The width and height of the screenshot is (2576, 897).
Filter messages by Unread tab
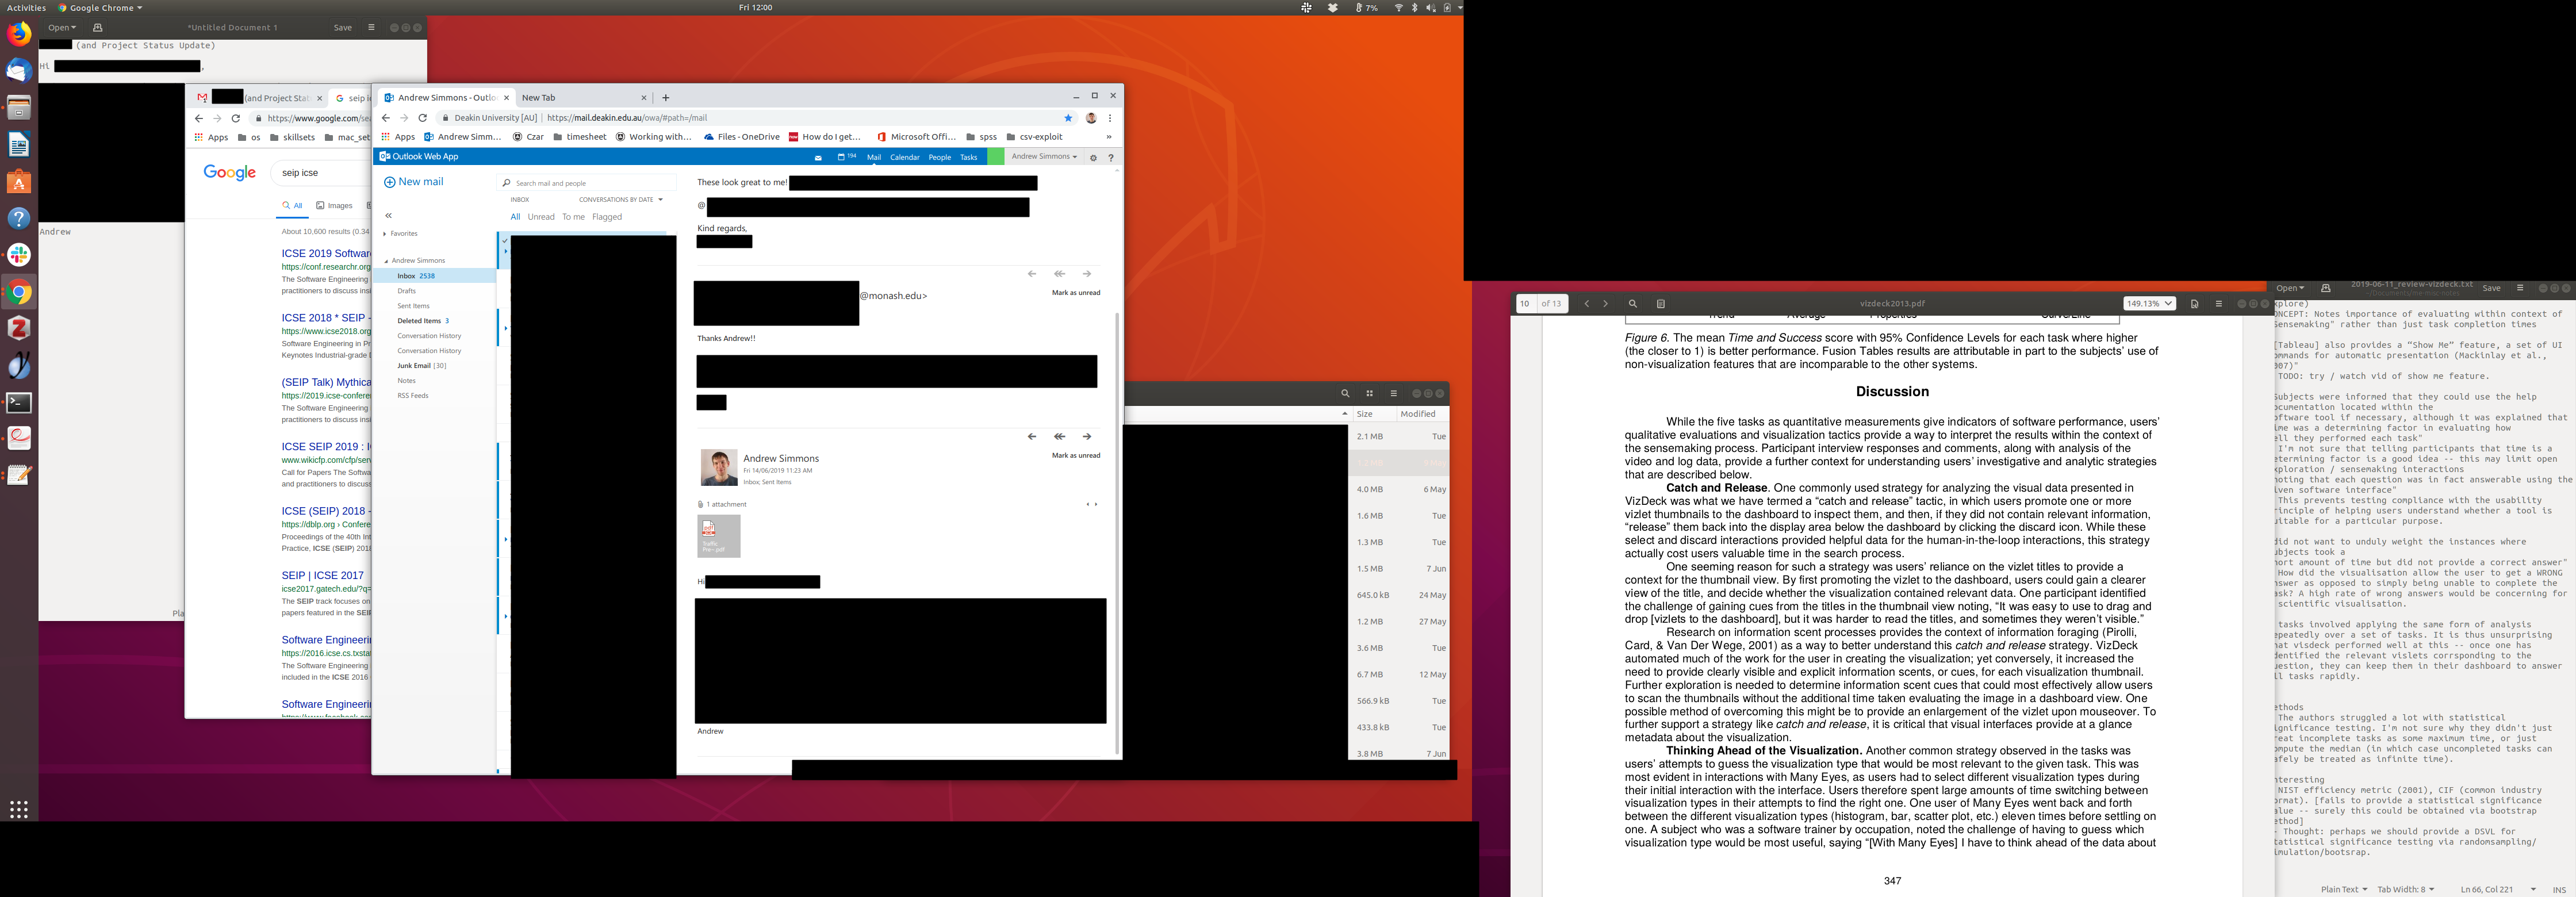(541, 217)
